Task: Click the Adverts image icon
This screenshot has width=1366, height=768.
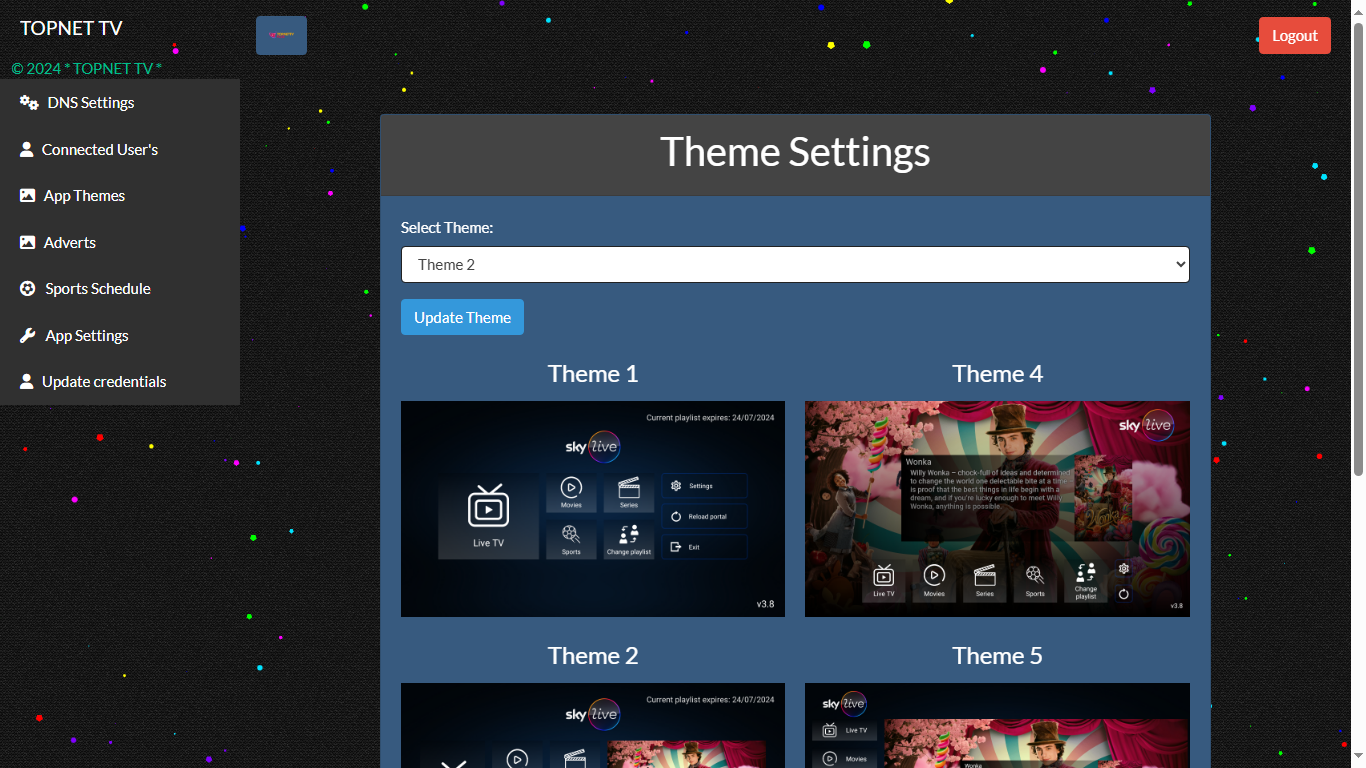Action: (x=28, y=242)
